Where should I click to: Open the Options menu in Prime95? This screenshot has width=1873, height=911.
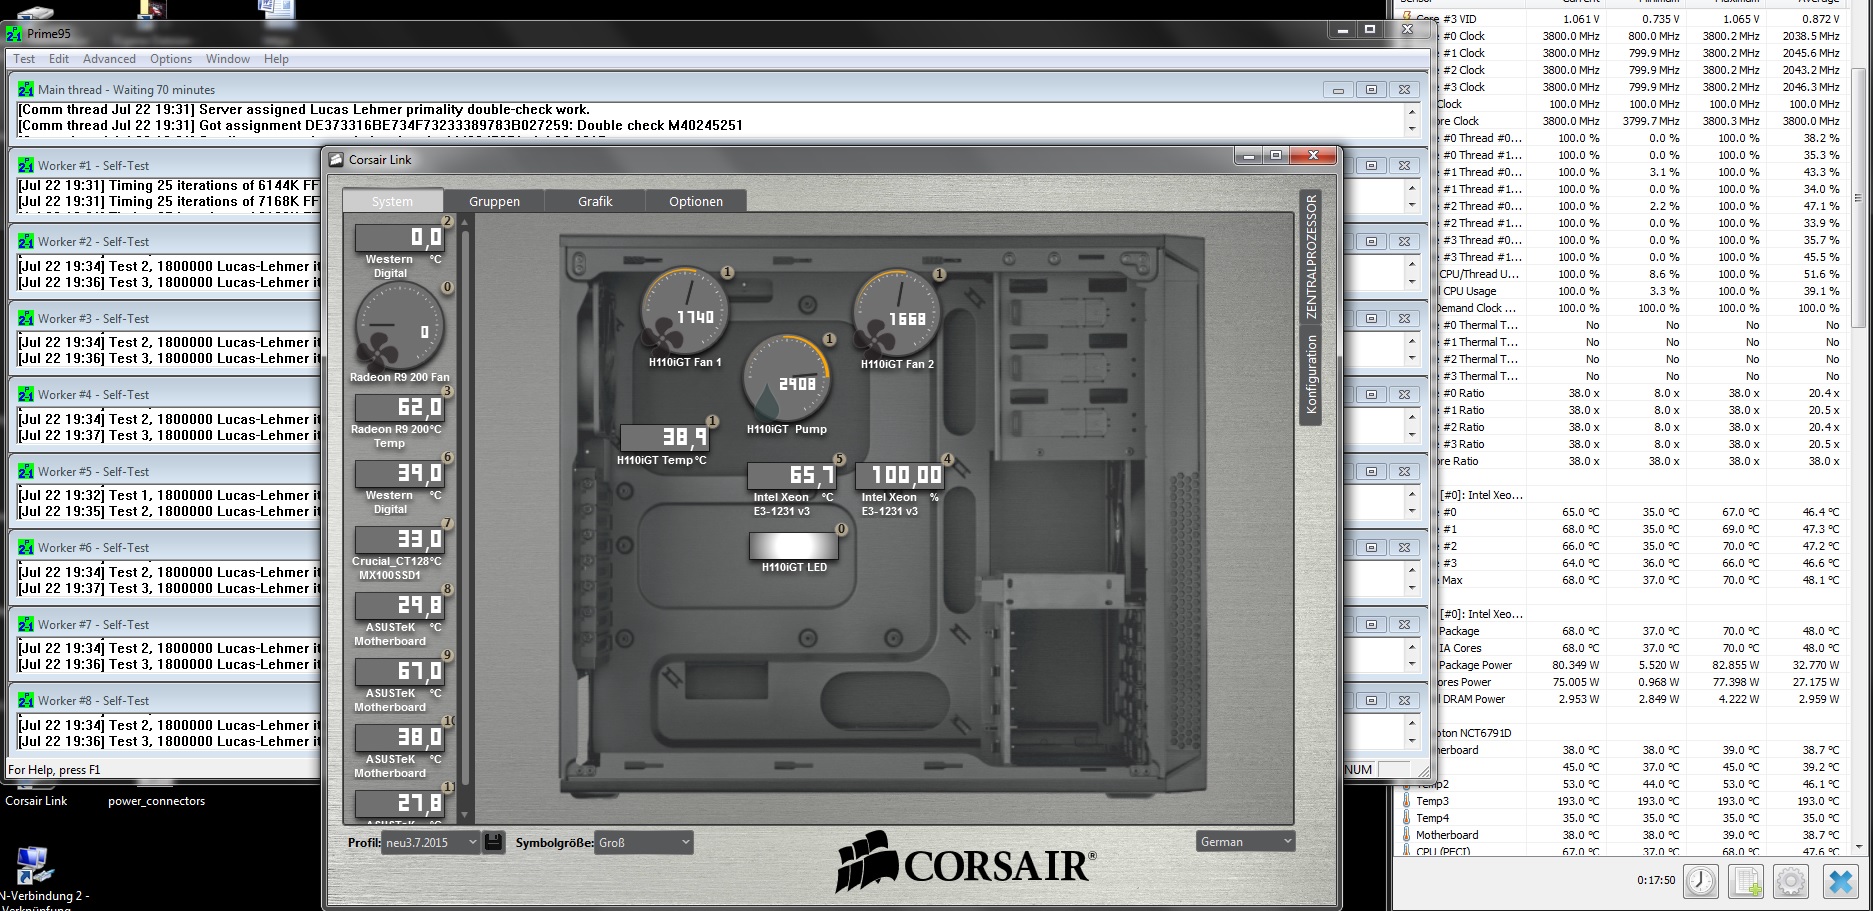point(171,59)
